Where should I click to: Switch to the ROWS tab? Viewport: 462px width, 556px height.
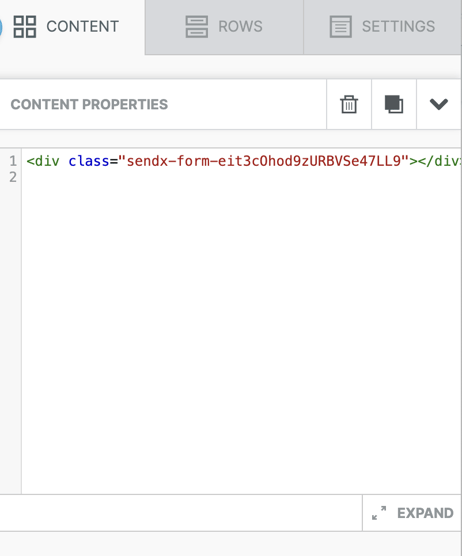pos(224,27)
